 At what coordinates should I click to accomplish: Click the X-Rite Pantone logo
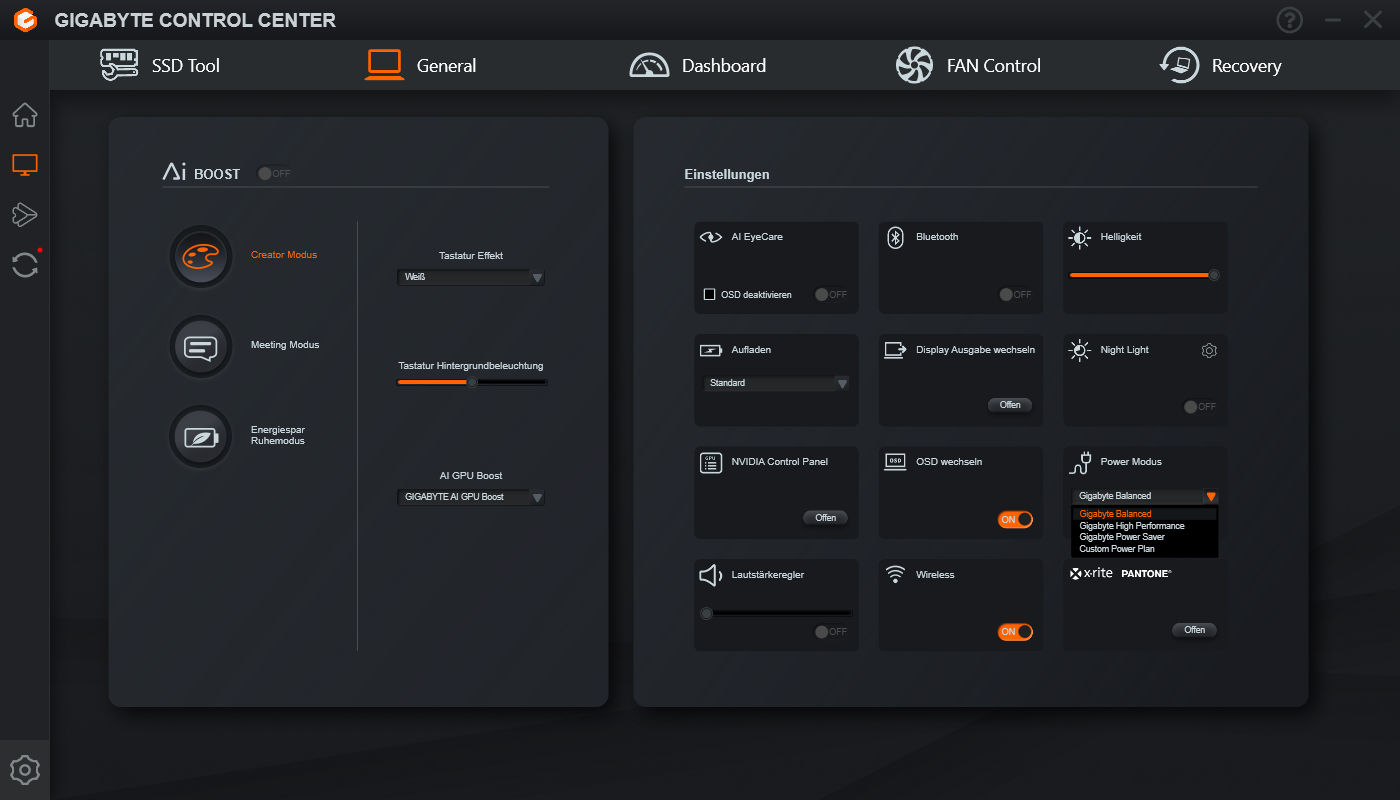pyautogui.click(x=1120, y=574)
